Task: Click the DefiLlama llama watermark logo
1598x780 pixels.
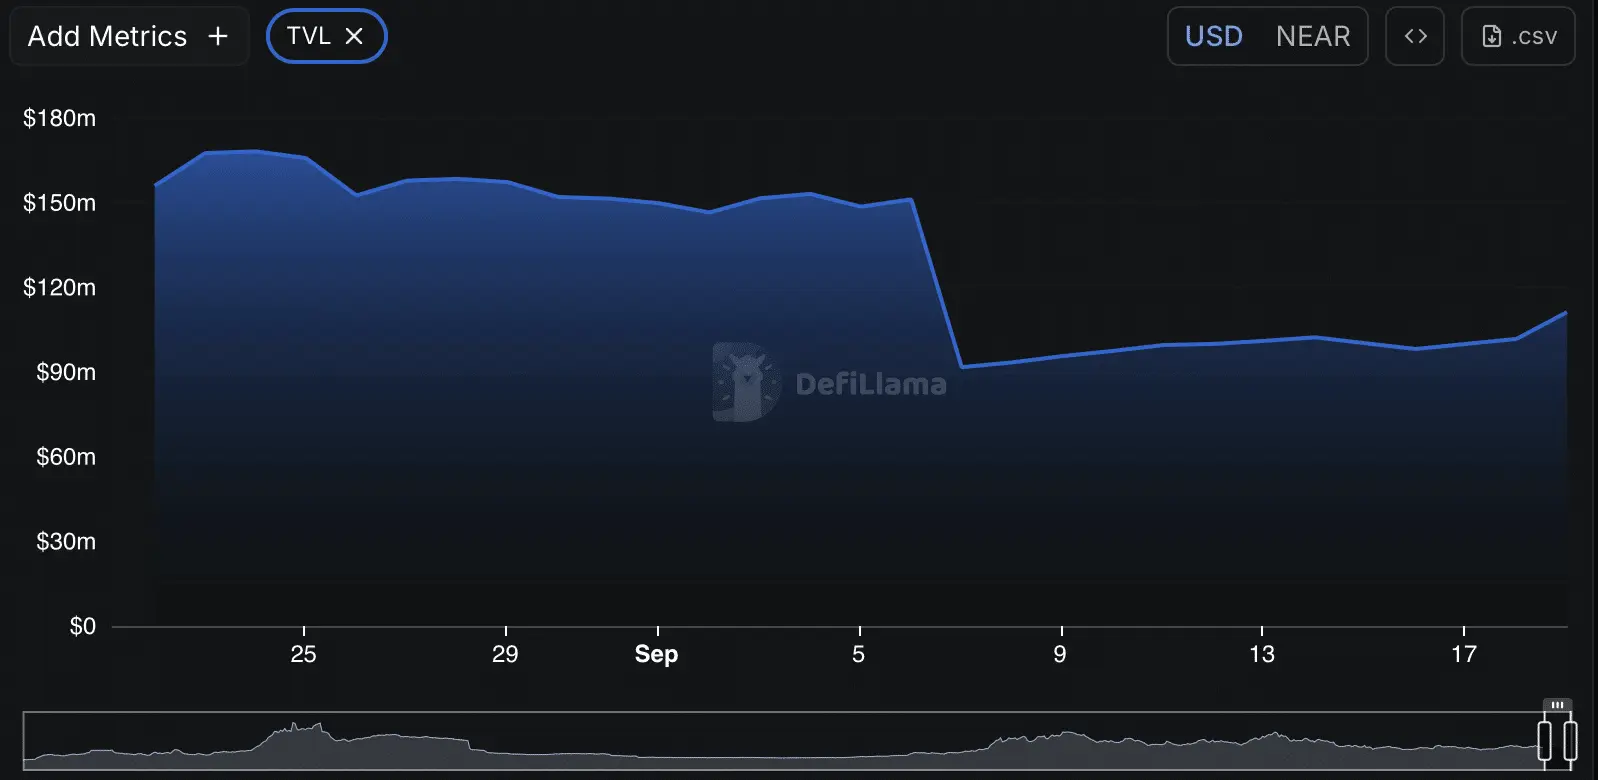Action: click(746, 382)
